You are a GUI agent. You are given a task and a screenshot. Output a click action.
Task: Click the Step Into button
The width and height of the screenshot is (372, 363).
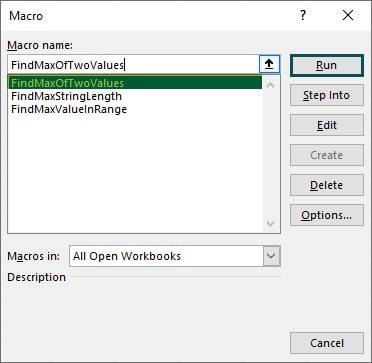[327, 95]
